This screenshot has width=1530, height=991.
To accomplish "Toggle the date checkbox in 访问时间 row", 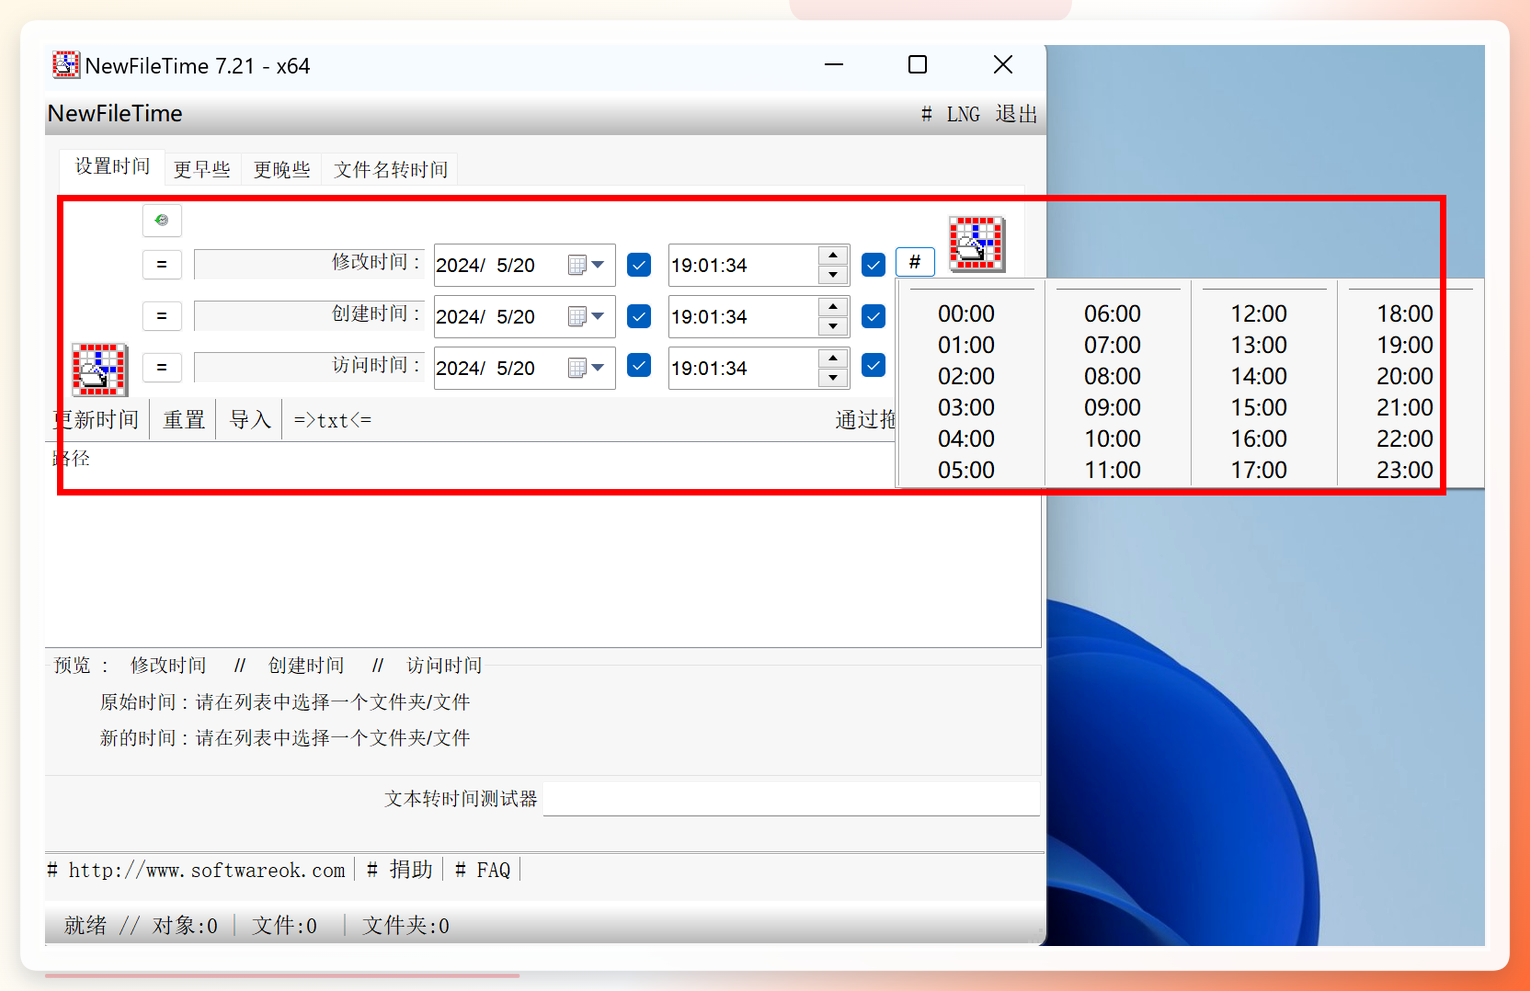I will tap(639, 365).
